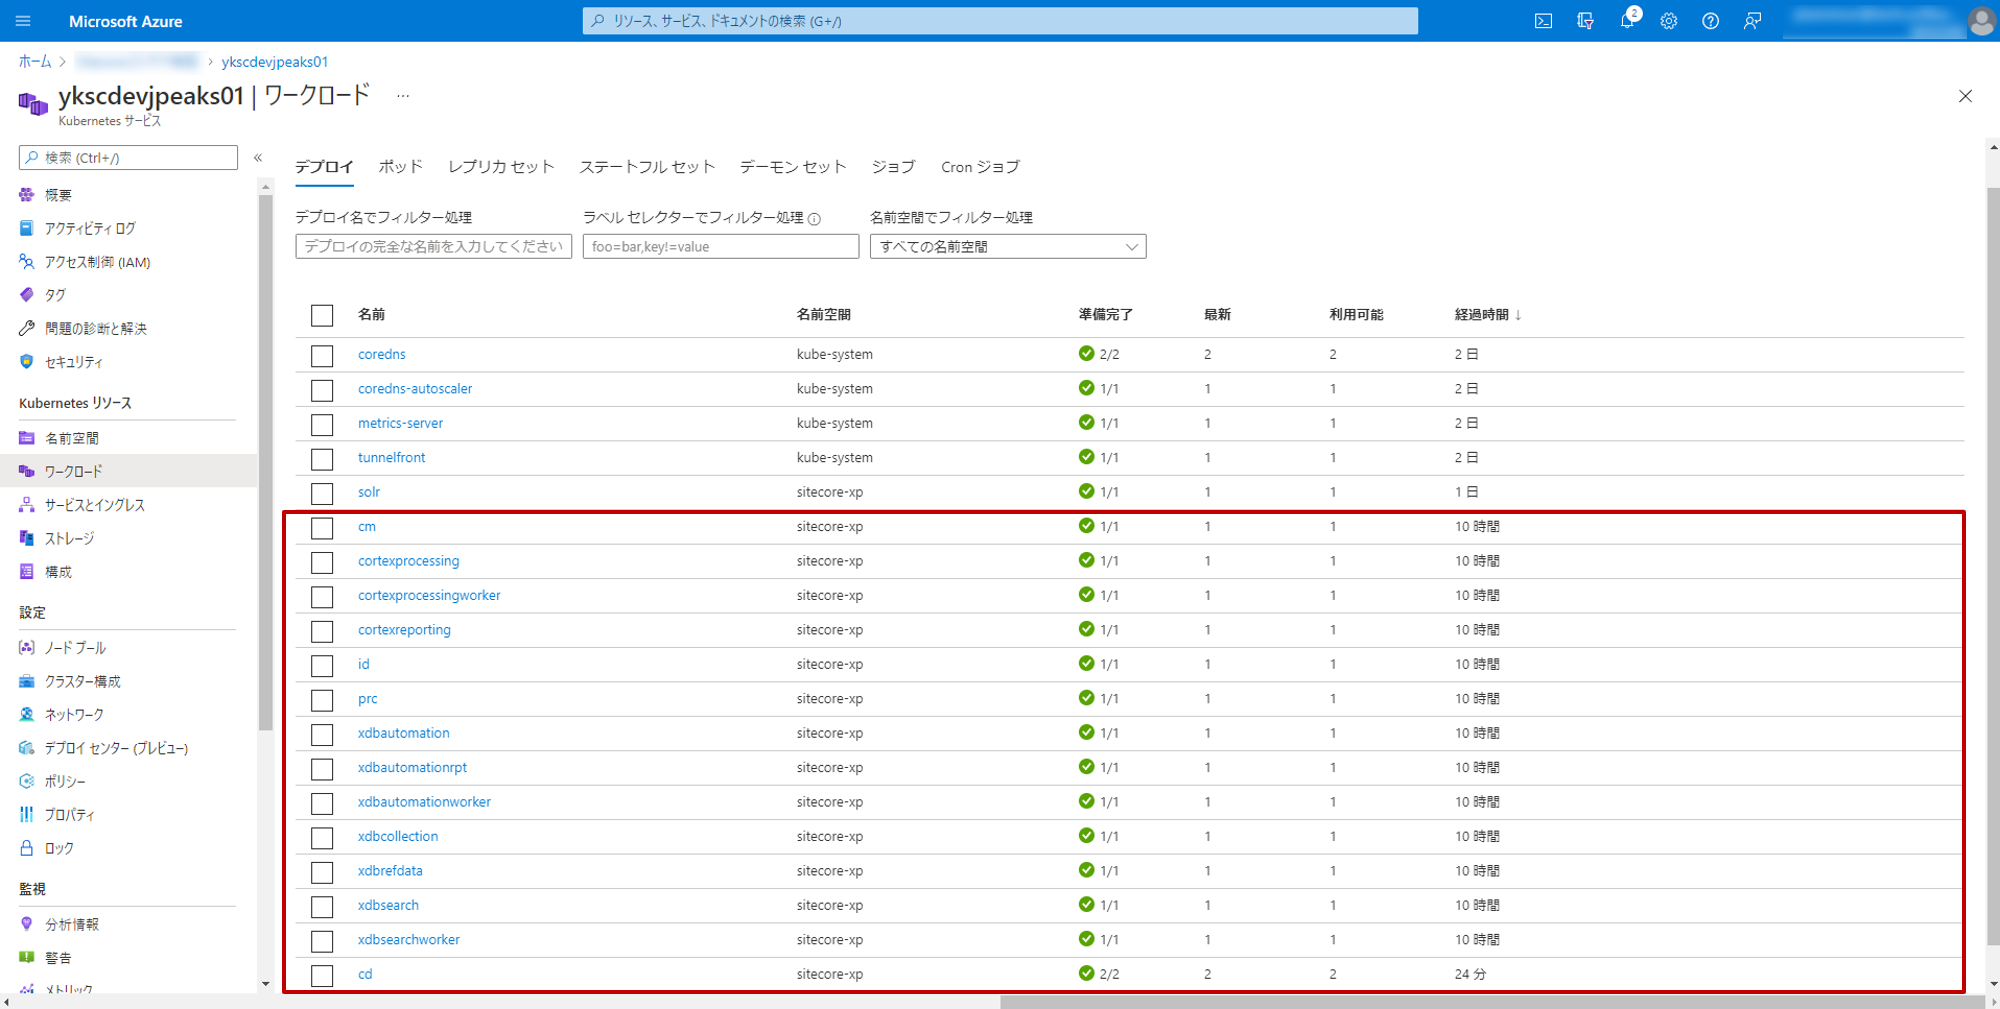Click the アクセス制御 (IAM) icon

[27, 262]
